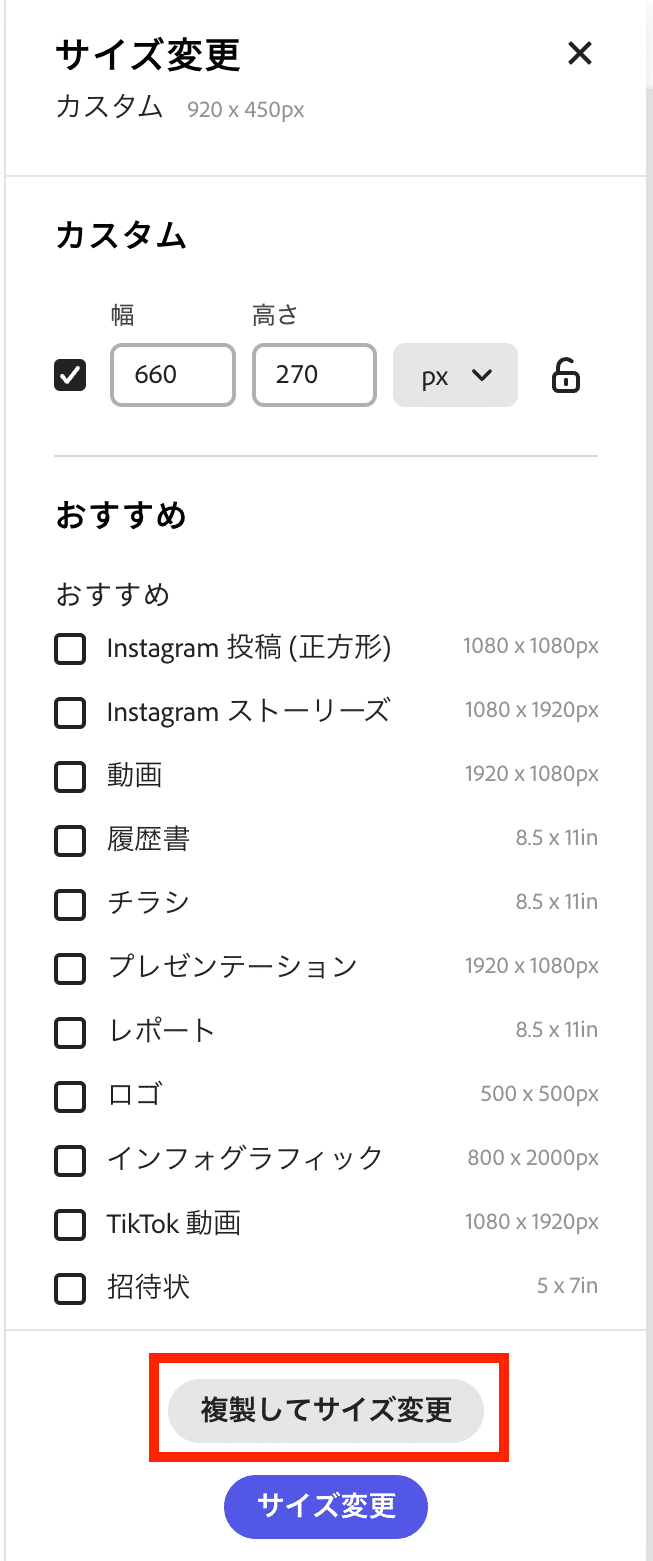This screenshot has width=653, height=1561.
Task: Select プレゼンテーション size checkbox
Action: click(70, 968)
